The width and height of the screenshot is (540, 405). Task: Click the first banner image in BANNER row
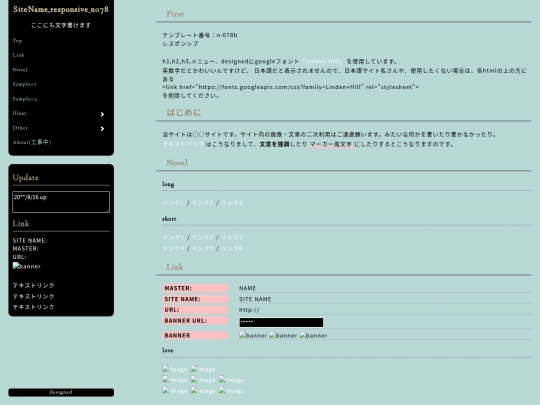[253, 335]
